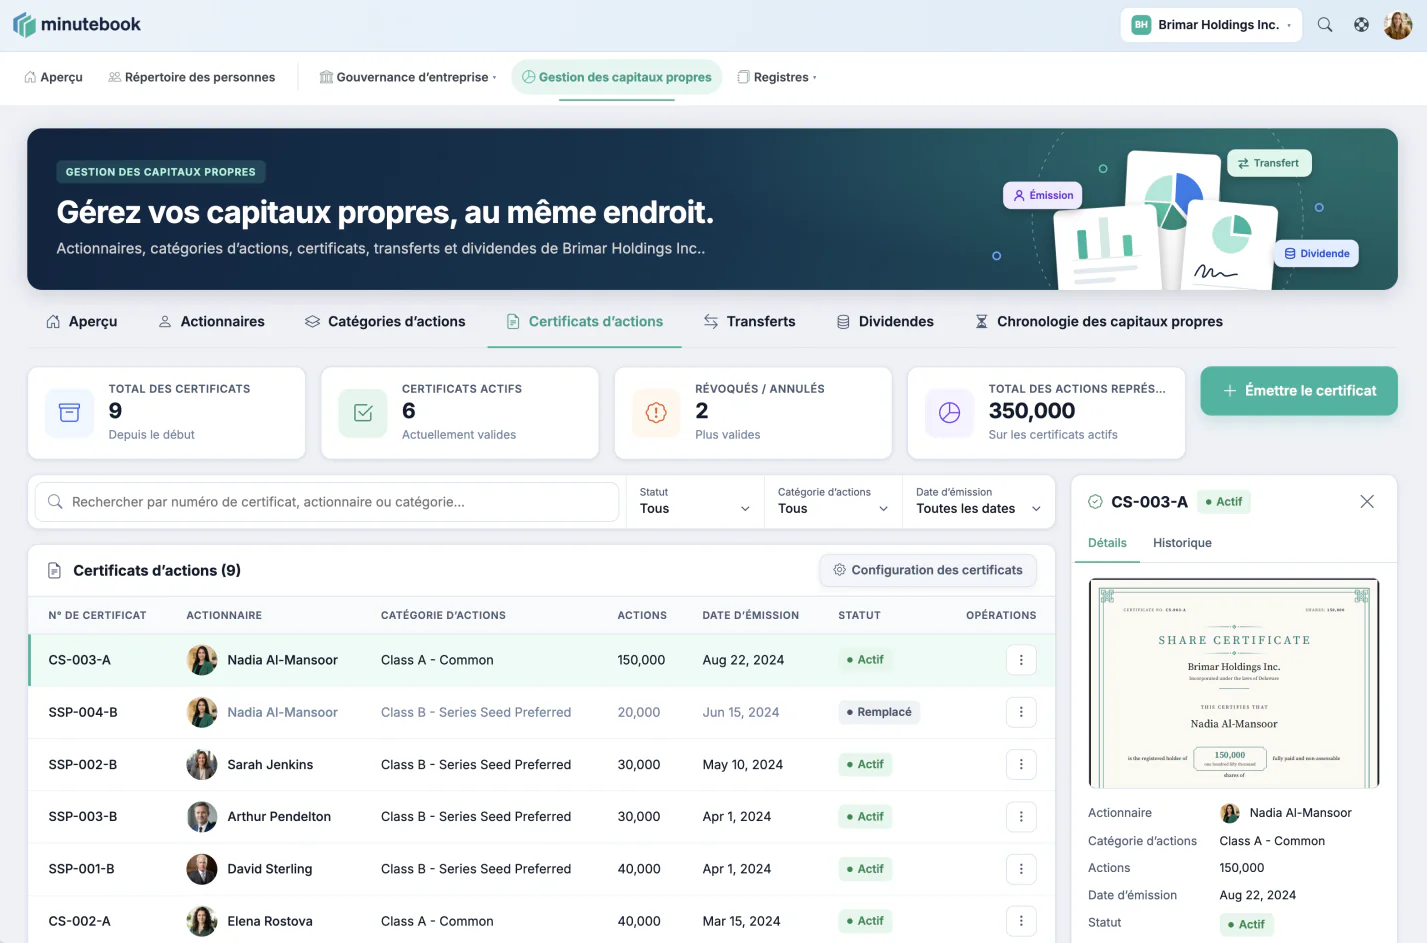Switch to Catégories d'actions tab
Screen dimensions: 1427x943
coord(385,321)
